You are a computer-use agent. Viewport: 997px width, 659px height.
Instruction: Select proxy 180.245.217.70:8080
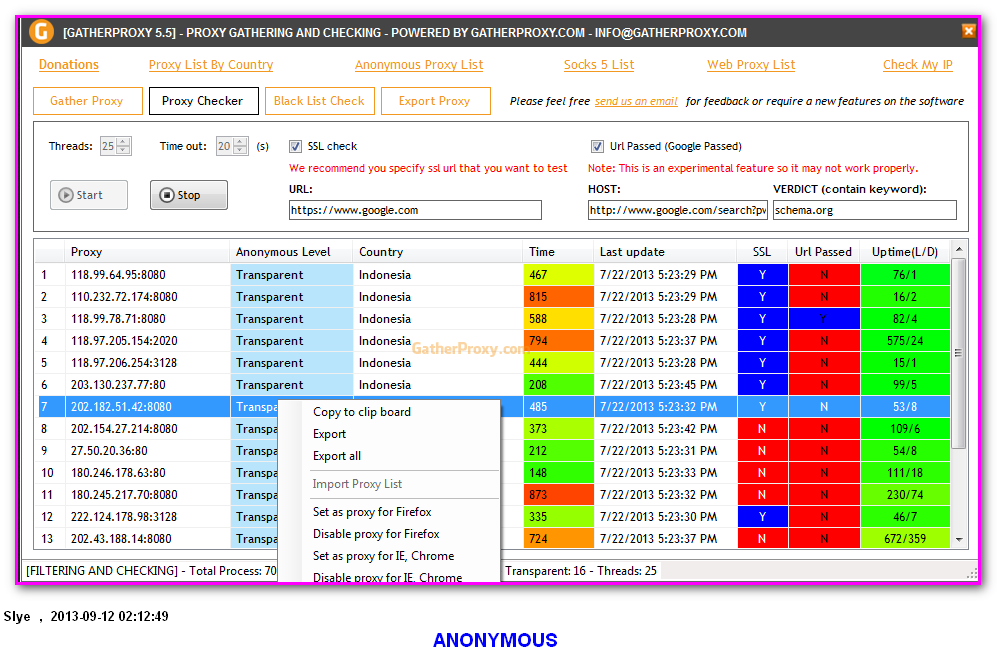click(493, 494)
